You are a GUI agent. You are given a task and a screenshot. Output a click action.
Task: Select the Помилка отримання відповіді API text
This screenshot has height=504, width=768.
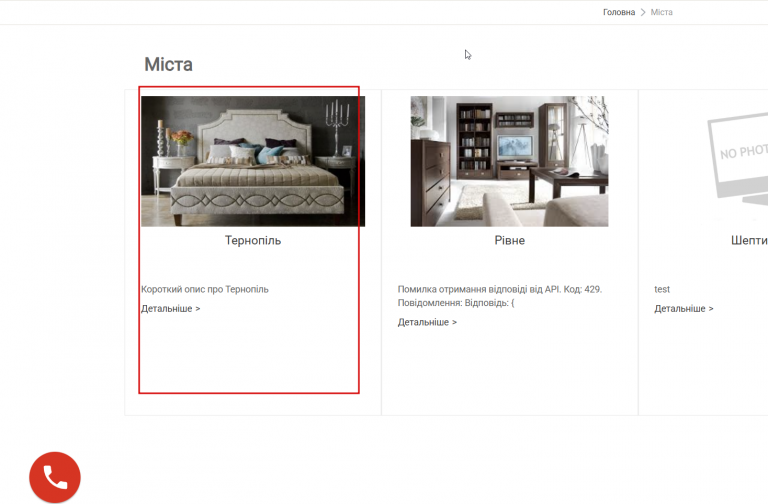coord(500,296)
